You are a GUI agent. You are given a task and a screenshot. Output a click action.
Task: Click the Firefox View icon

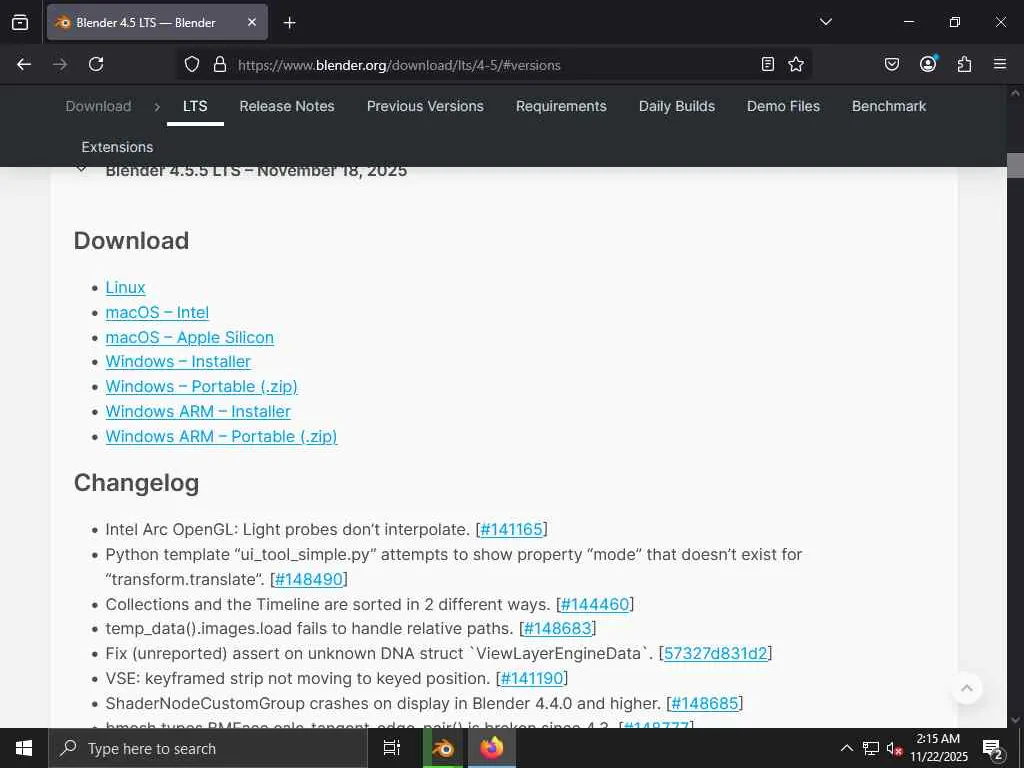click(20, 22)
